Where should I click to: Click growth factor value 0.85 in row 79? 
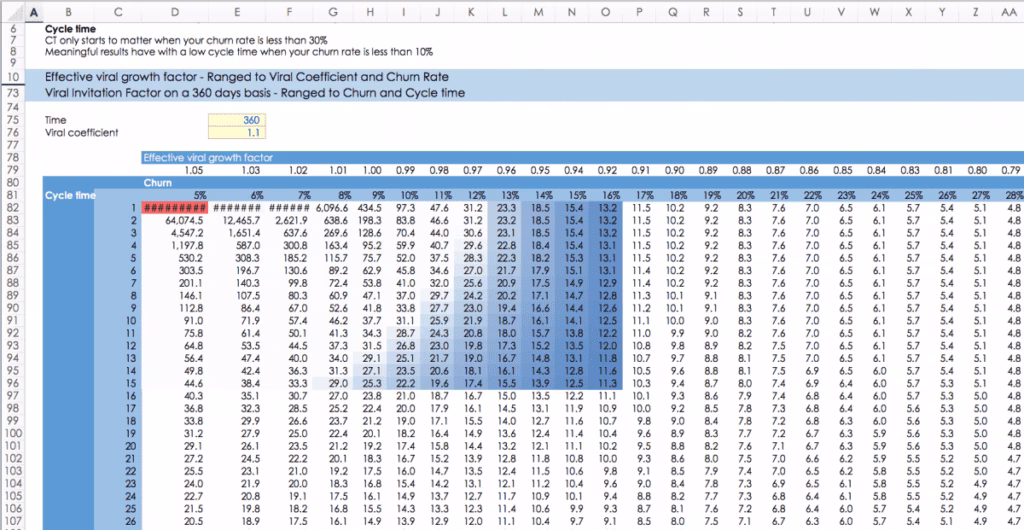pyautogui.click(x=840, y=170)
